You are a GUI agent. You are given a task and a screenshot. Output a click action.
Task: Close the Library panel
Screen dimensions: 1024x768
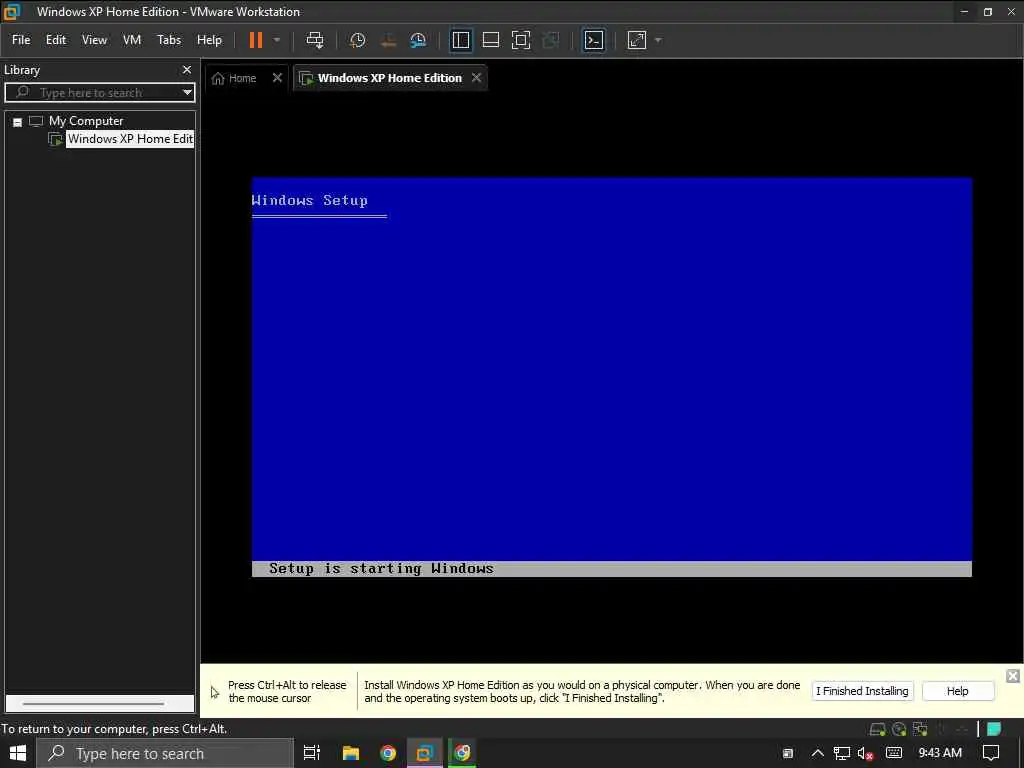tap(187, 69)
